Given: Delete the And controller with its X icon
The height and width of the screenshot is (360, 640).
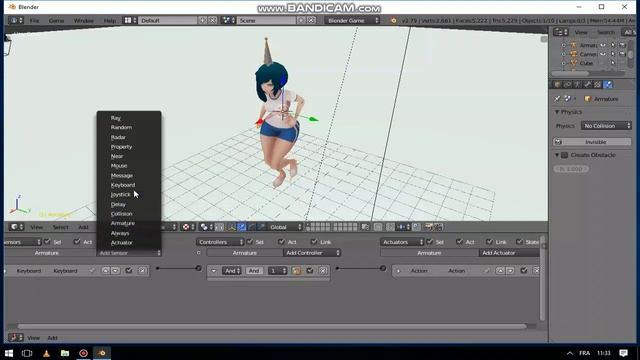Looking at the screenshot, I should (323, 270).
